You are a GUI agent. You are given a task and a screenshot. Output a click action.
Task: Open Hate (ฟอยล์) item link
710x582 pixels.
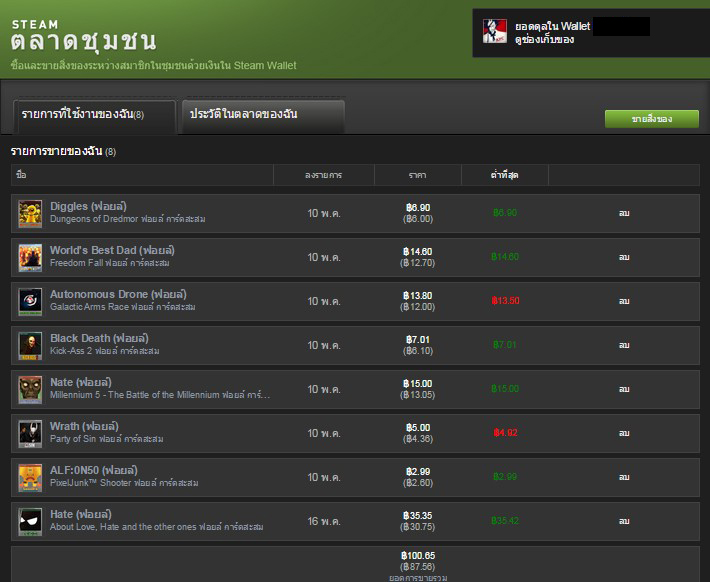tap(81, 514)
